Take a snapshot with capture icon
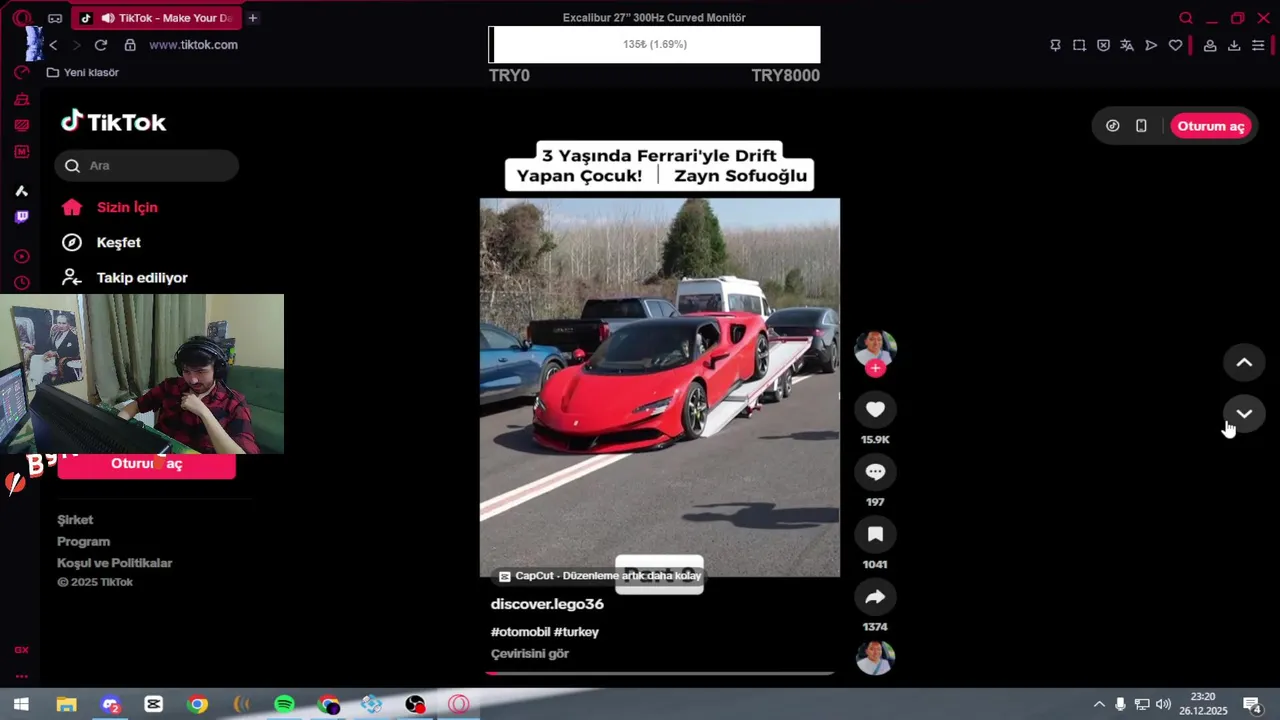The height and width of the screenshot is (720, 1280). [x=1079, y=45]
